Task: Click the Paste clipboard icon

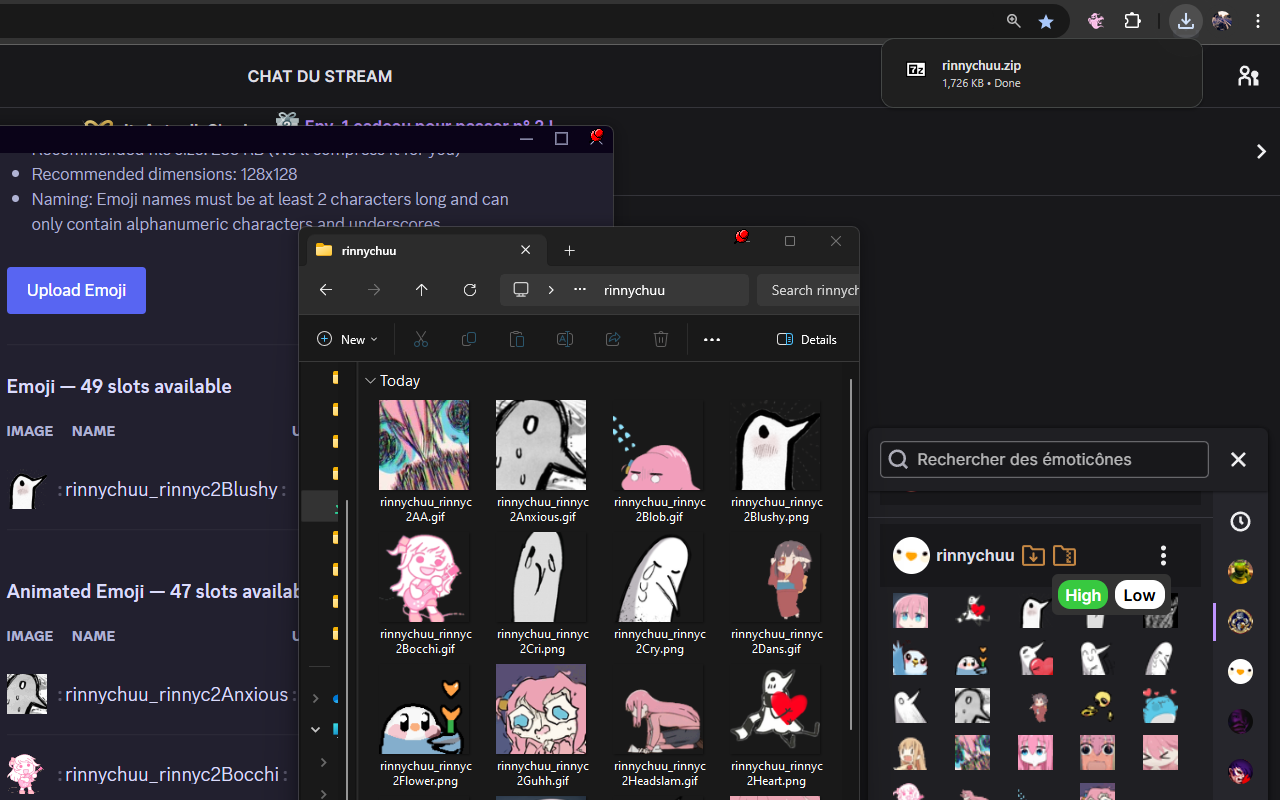Action: pos(517,339)
